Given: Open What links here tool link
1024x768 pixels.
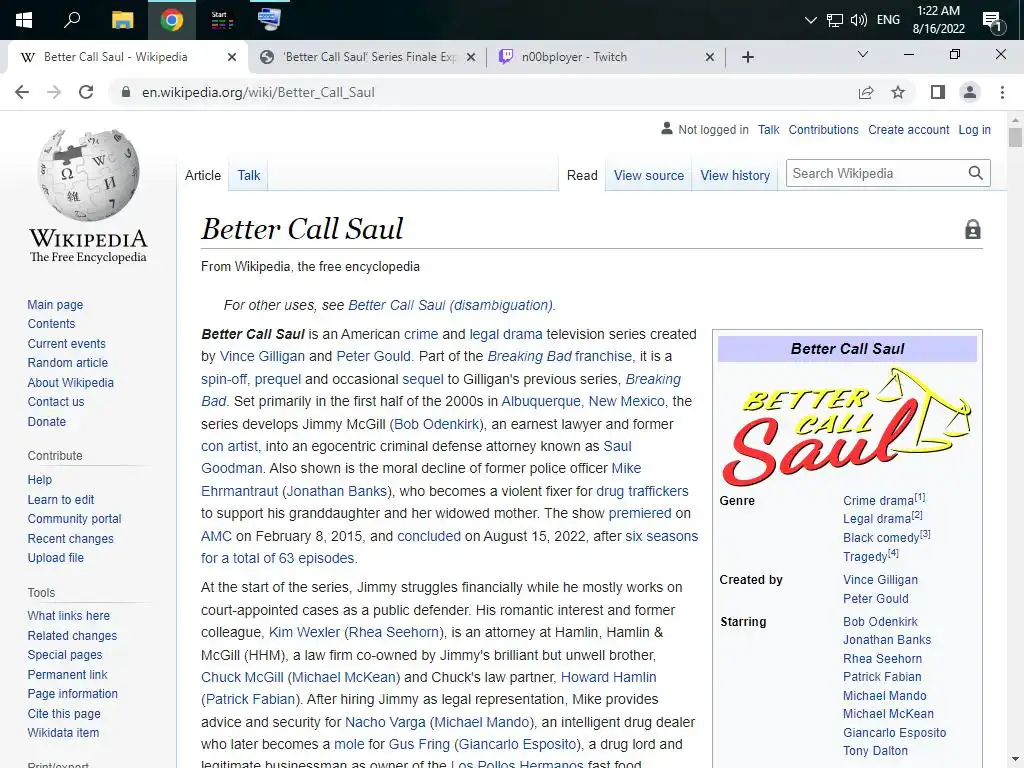Looking at the screenshot, I should (x=69, y=615).
